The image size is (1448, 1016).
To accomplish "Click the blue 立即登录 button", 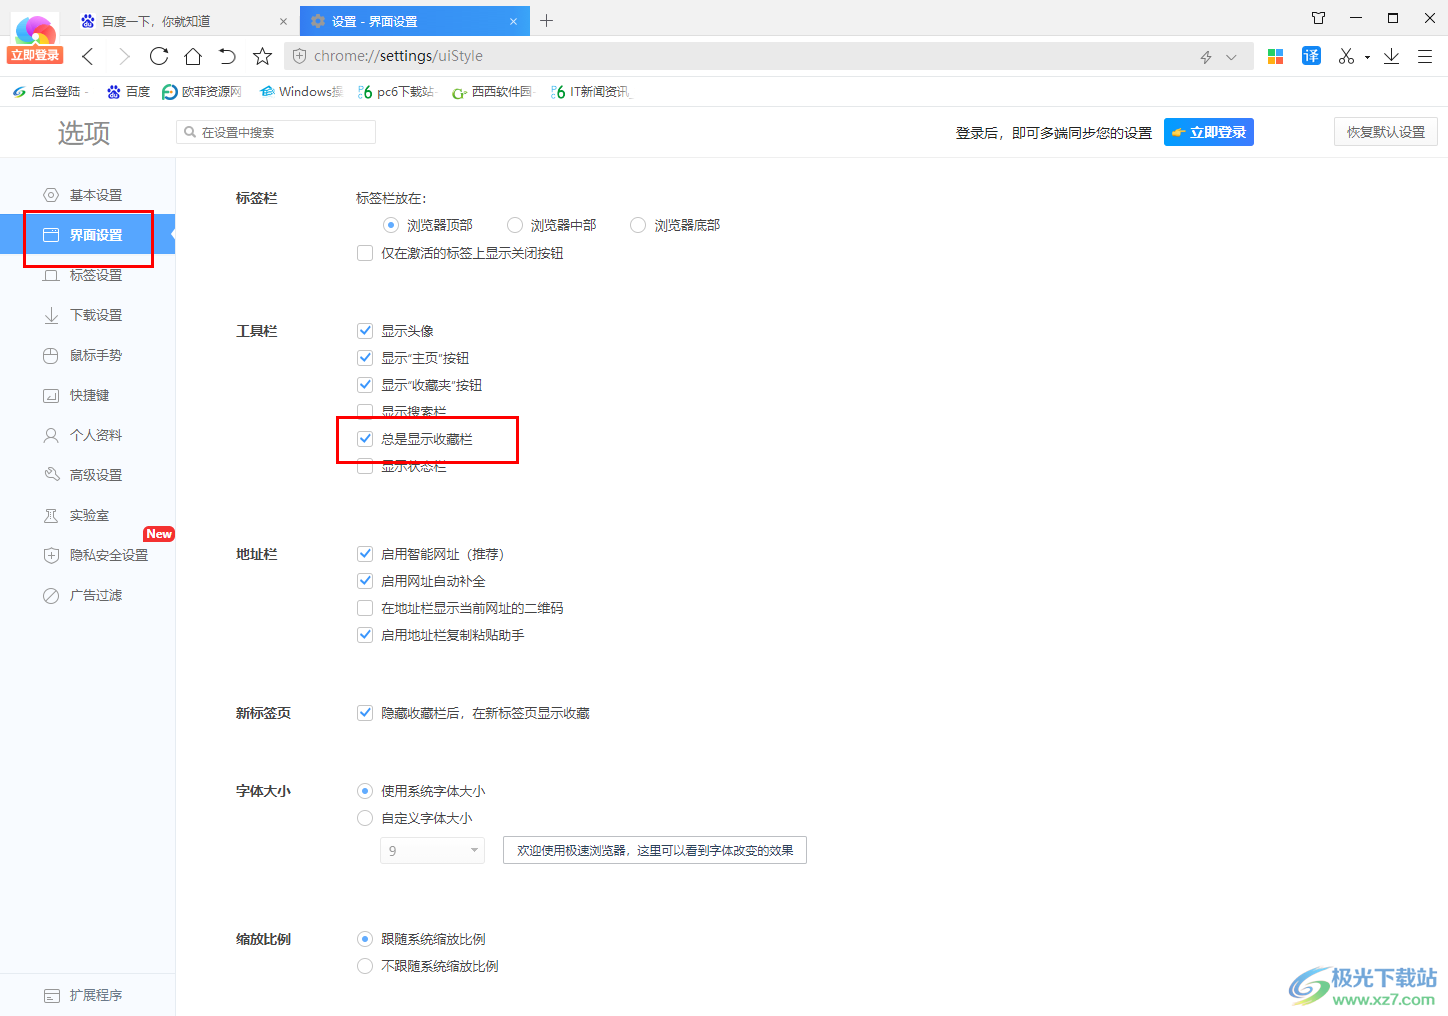I will 1208,132.
